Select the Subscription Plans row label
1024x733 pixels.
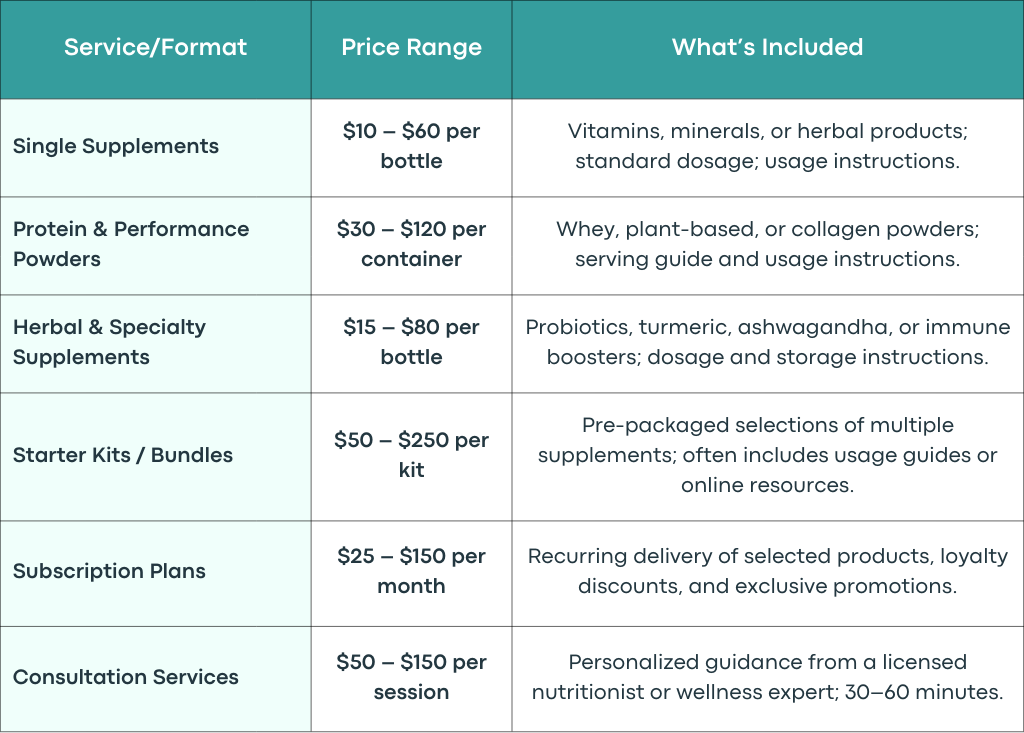click(x=109, y=572)
